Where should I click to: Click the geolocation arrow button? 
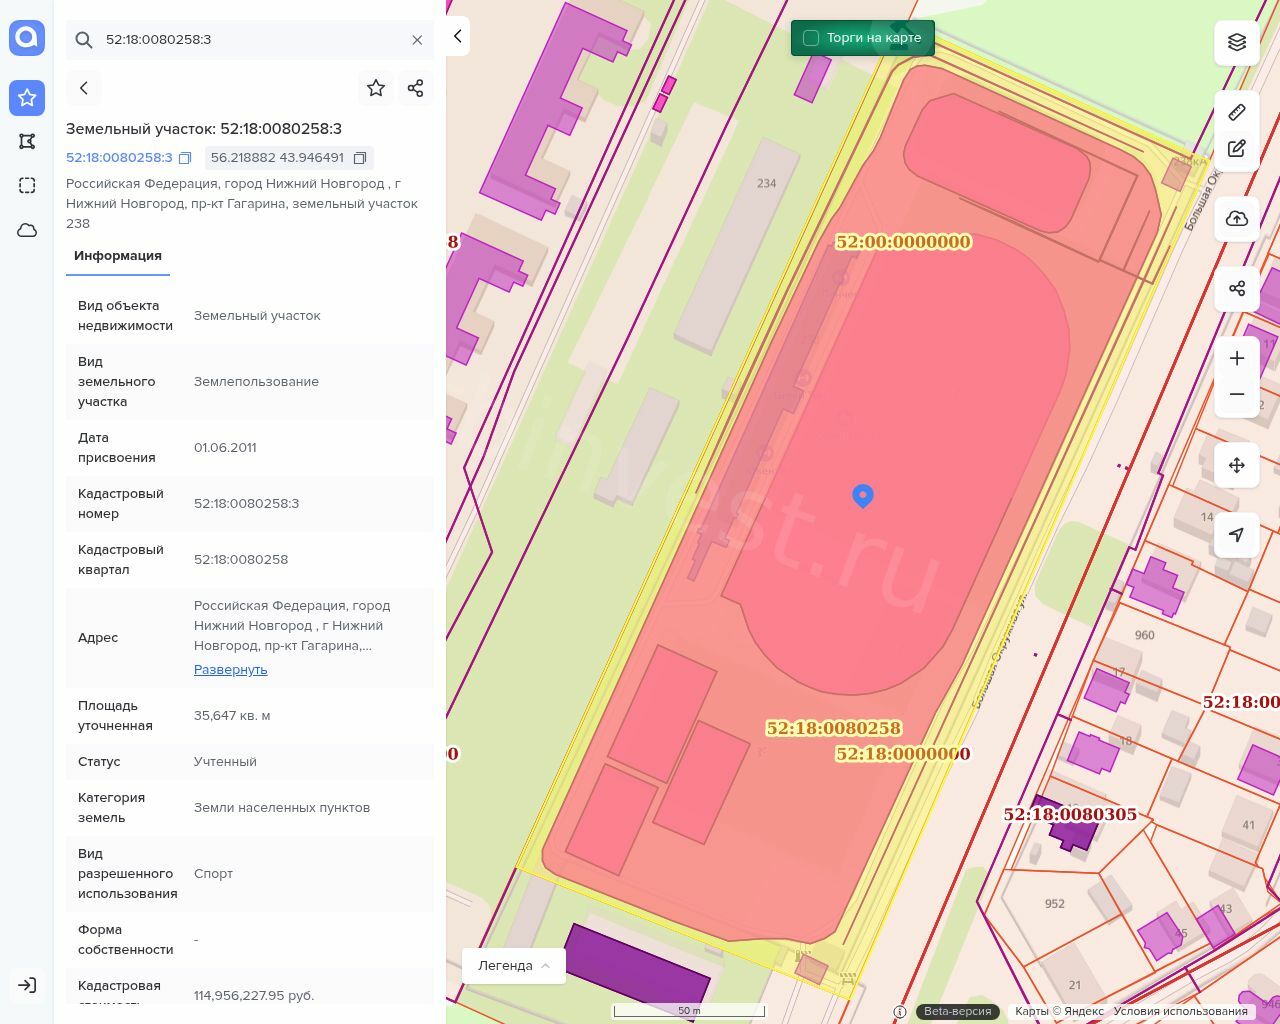1237,535
